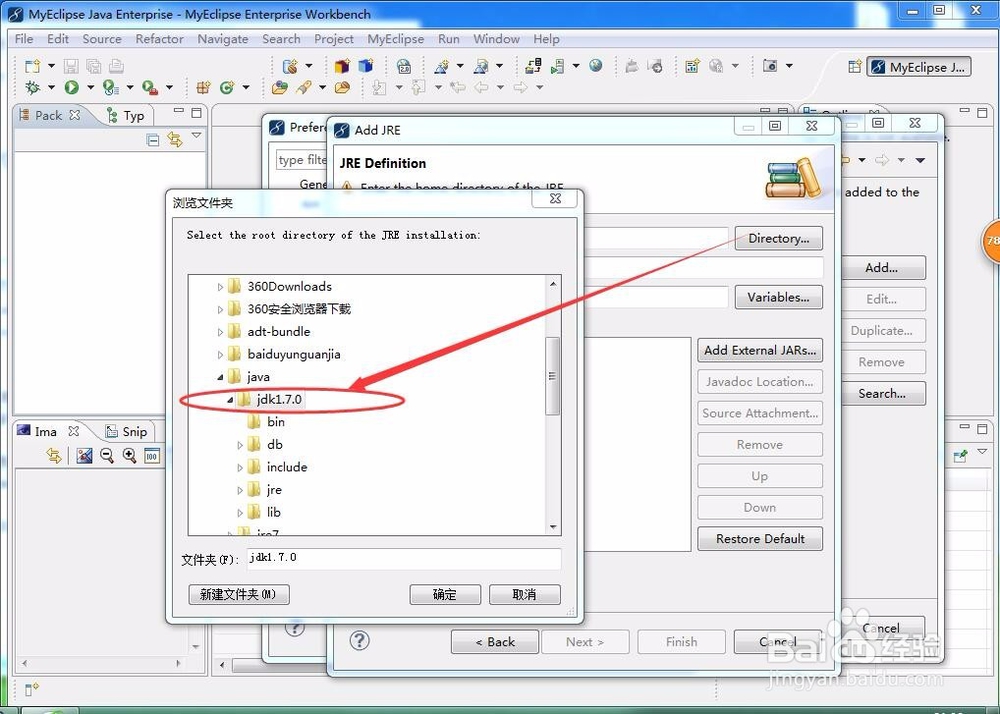The height and width of the screenshot is (714, 1000).
Task: Click scroll-down arrow of folder tree
Action: (553, 527)
